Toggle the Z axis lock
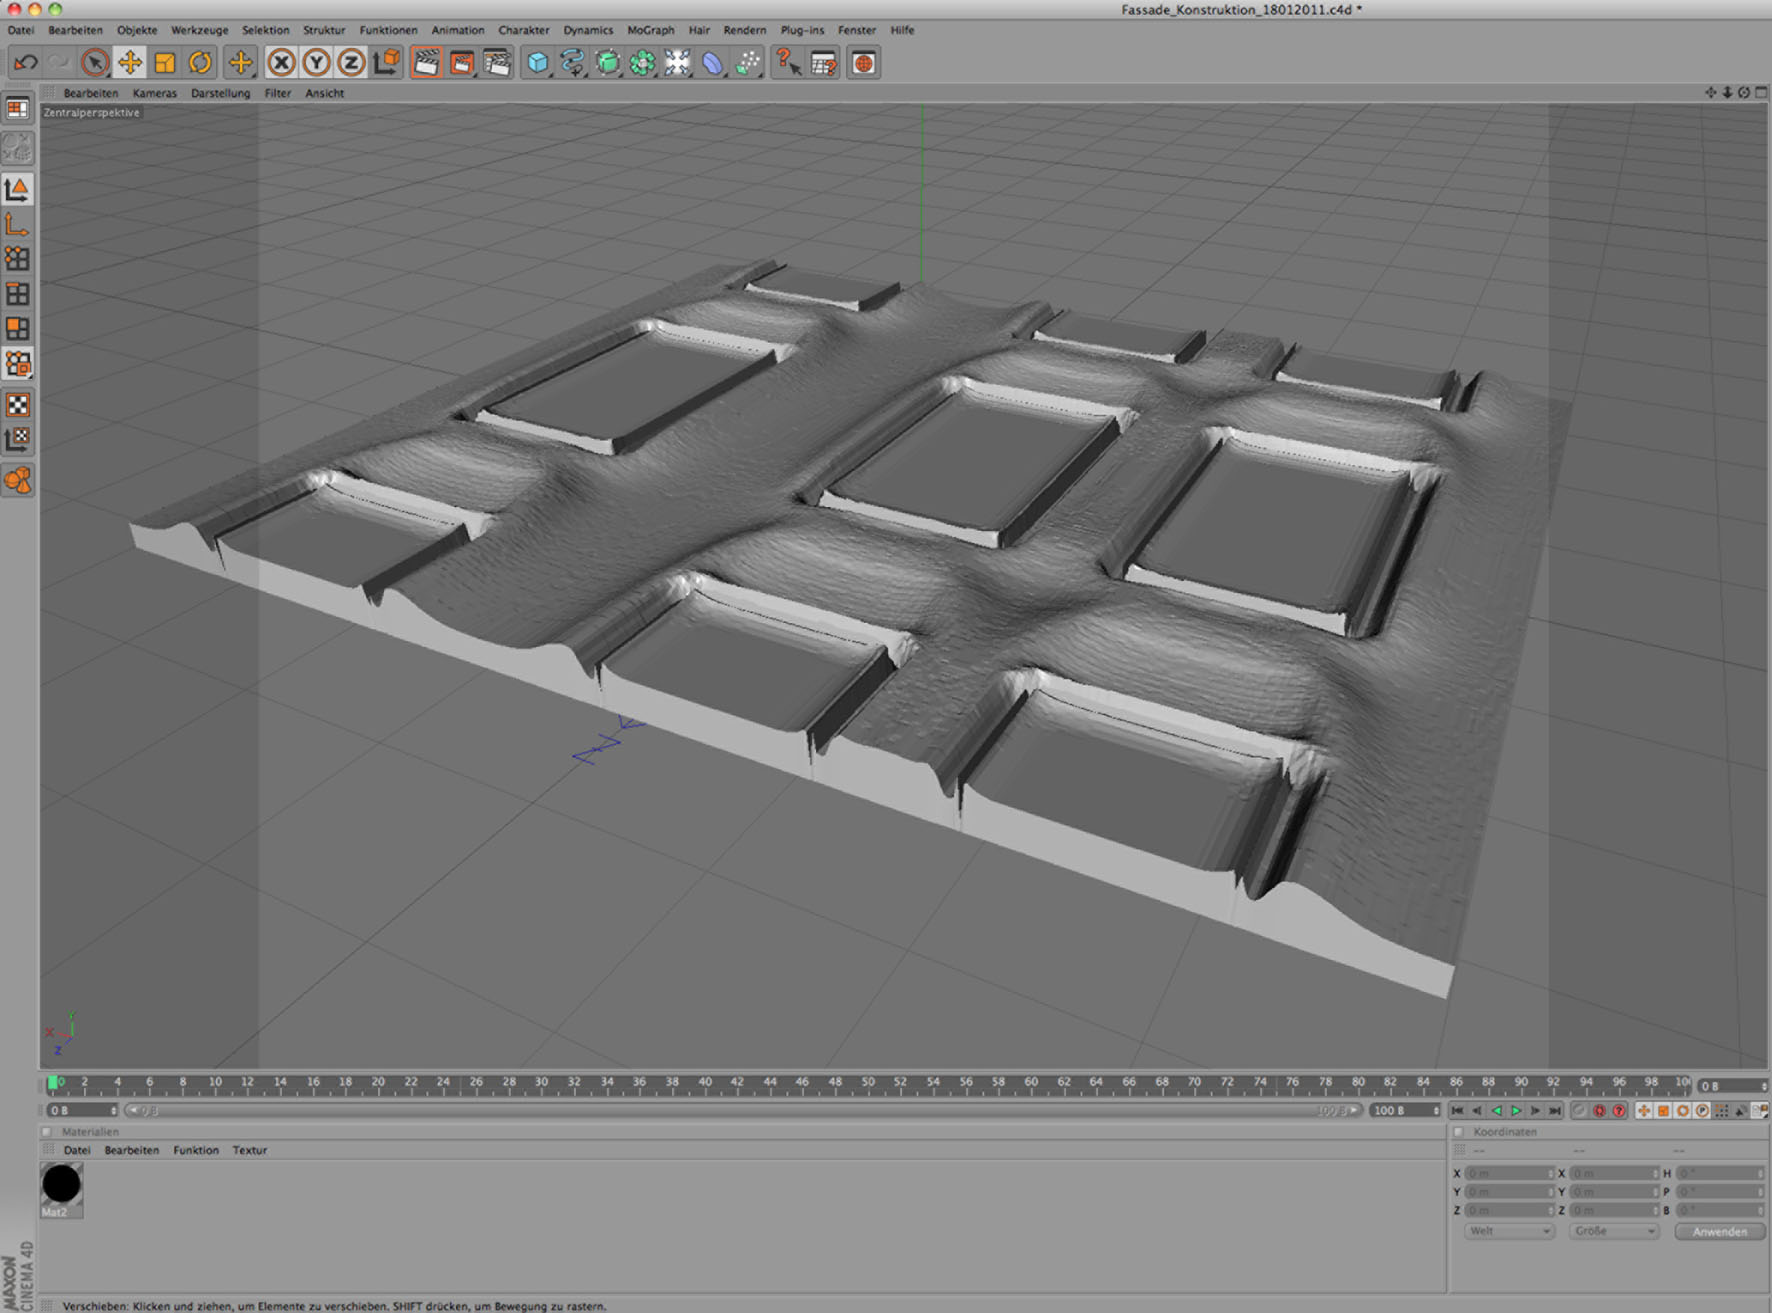The width and height of the screenshot is (1772, 1313). click(x=351, y=63)
